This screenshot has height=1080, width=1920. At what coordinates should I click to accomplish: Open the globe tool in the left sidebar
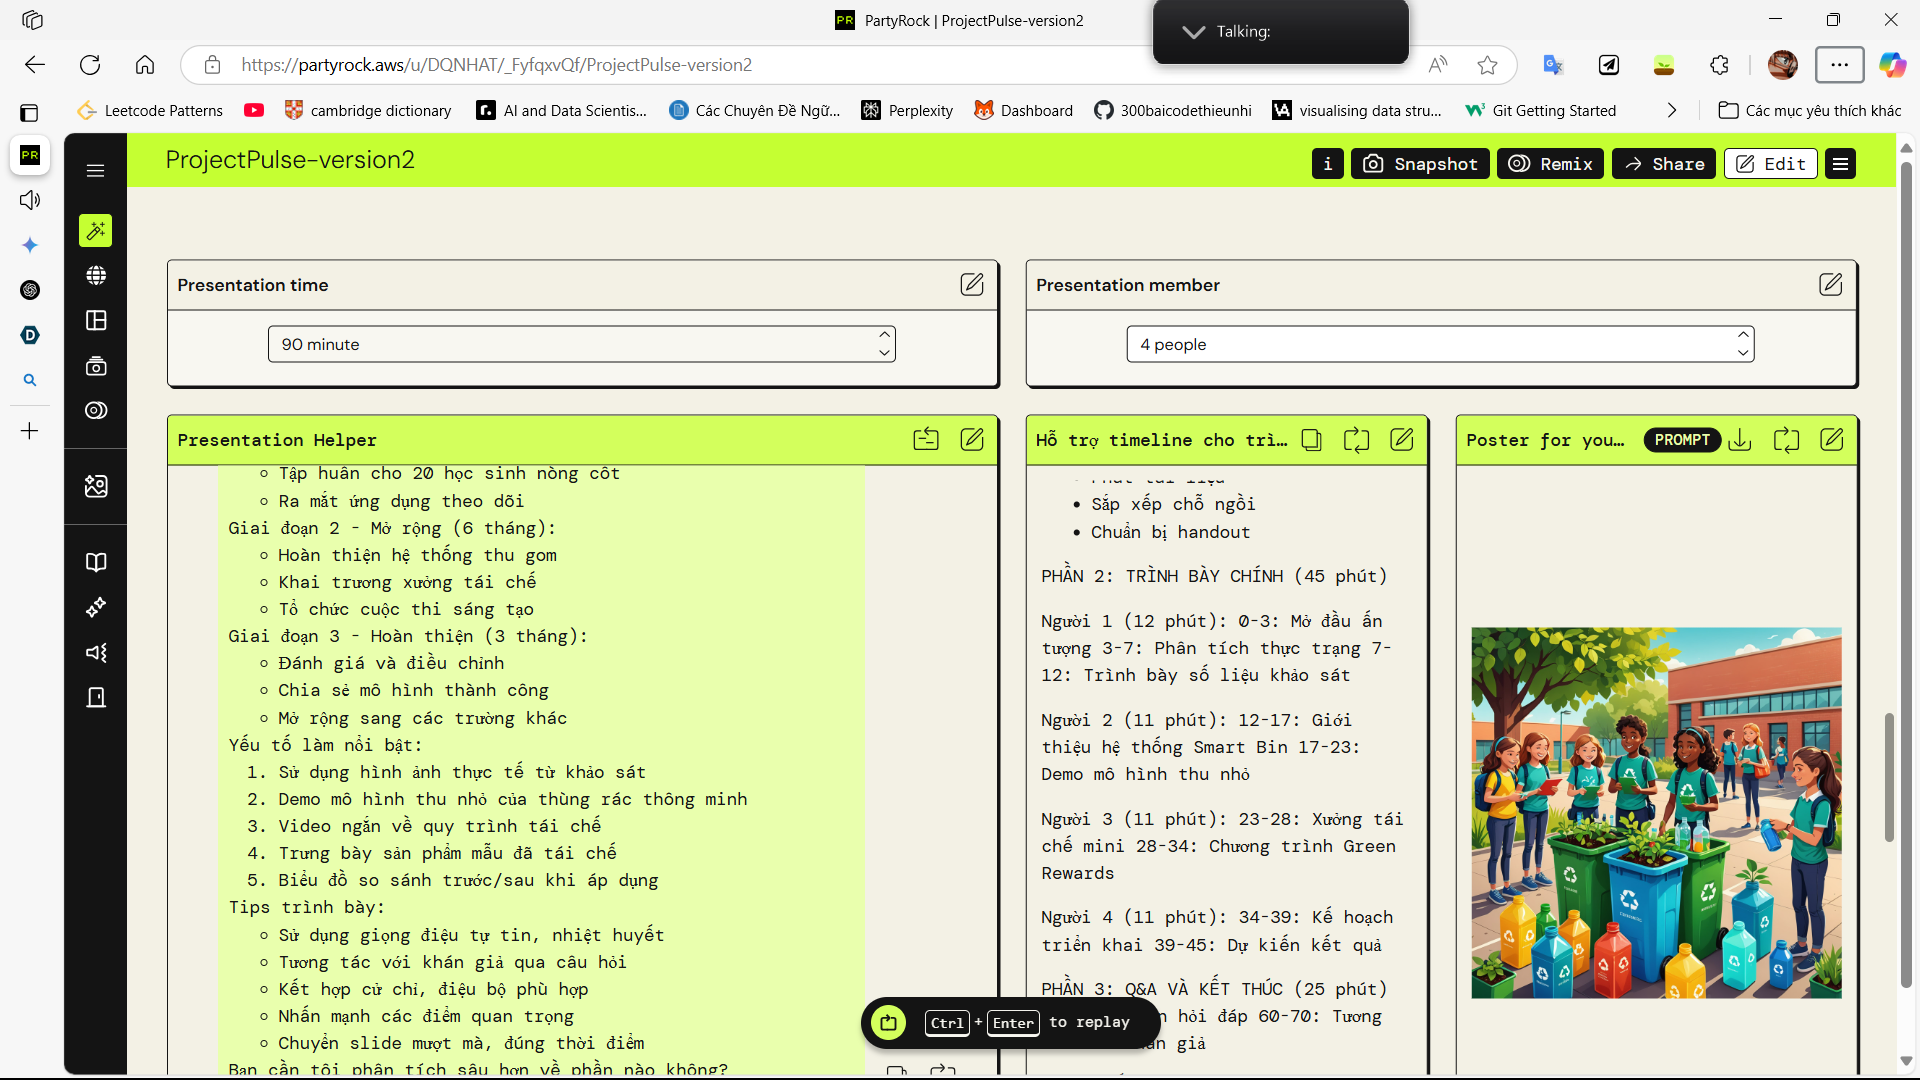point(95,275)
